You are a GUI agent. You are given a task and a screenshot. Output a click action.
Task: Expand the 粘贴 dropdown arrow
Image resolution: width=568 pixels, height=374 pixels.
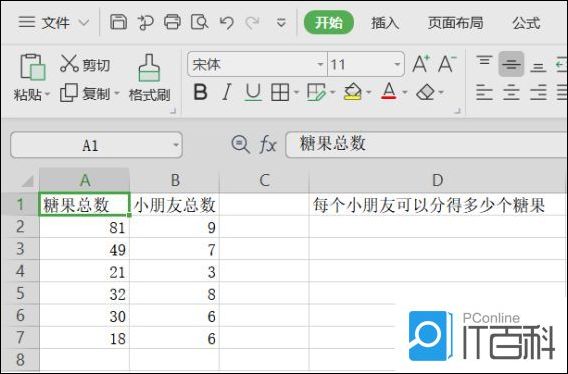tap(47, 95)
